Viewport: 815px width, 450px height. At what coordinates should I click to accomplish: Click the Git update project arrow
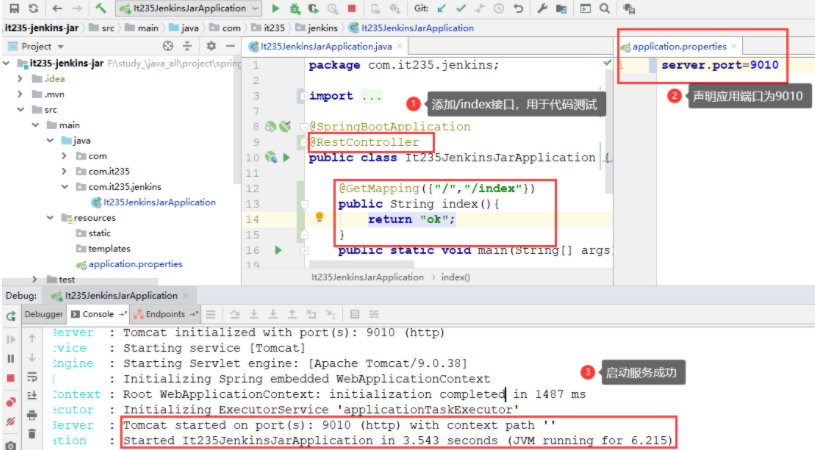441,8
